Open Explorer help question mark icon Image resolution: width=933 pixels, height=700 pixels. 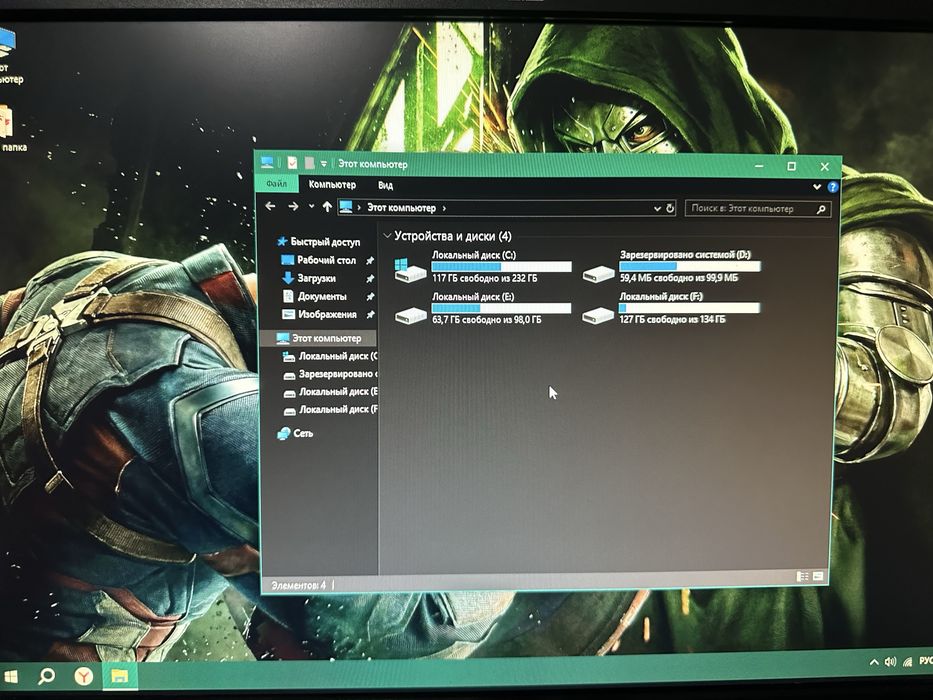(x=832, y=187)
